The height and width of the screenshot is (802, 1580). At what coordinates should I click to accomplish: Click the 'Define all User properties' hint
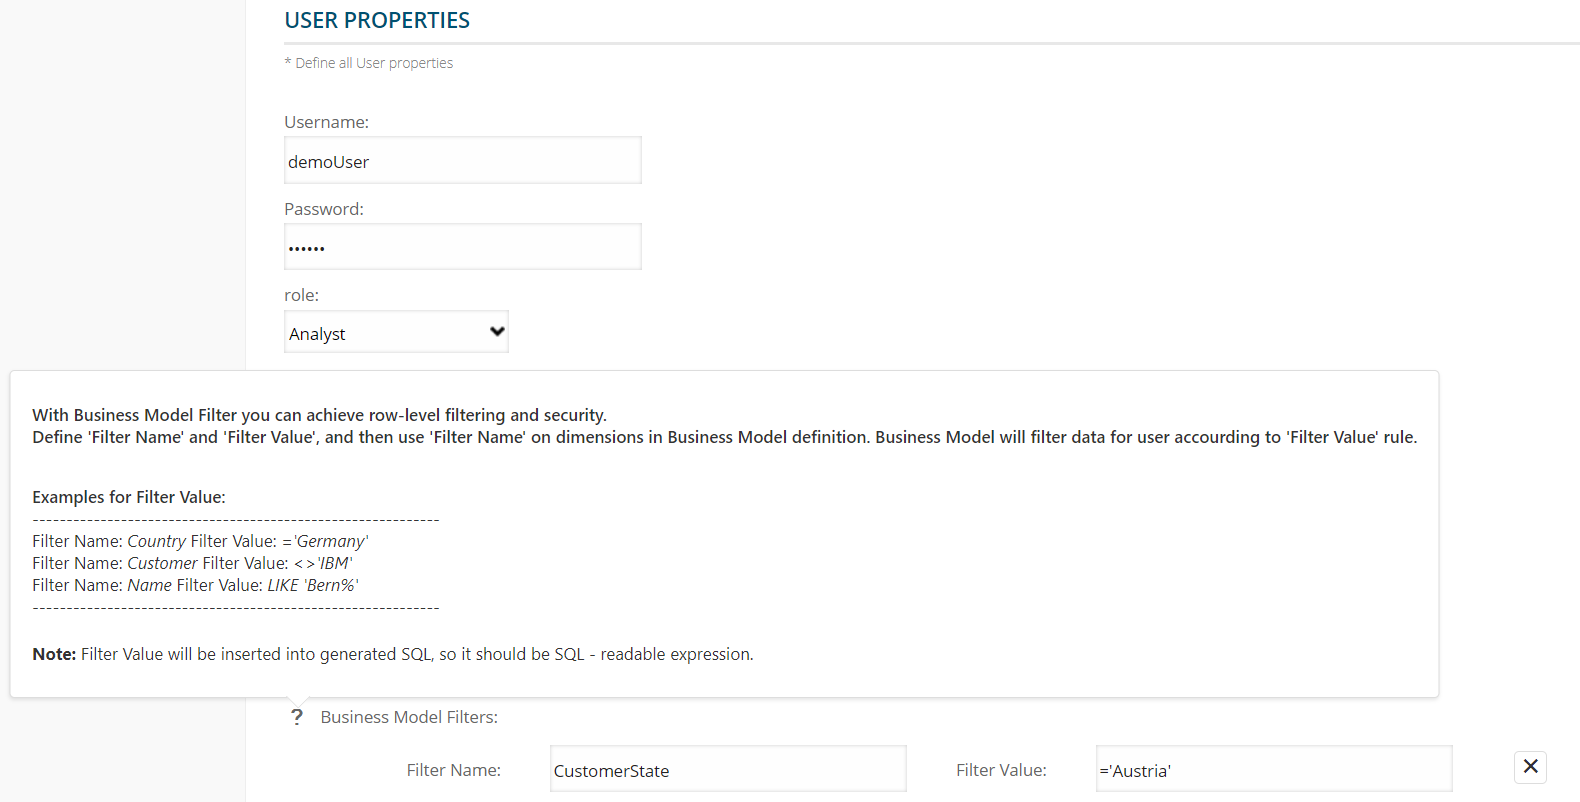pos(369,63)
